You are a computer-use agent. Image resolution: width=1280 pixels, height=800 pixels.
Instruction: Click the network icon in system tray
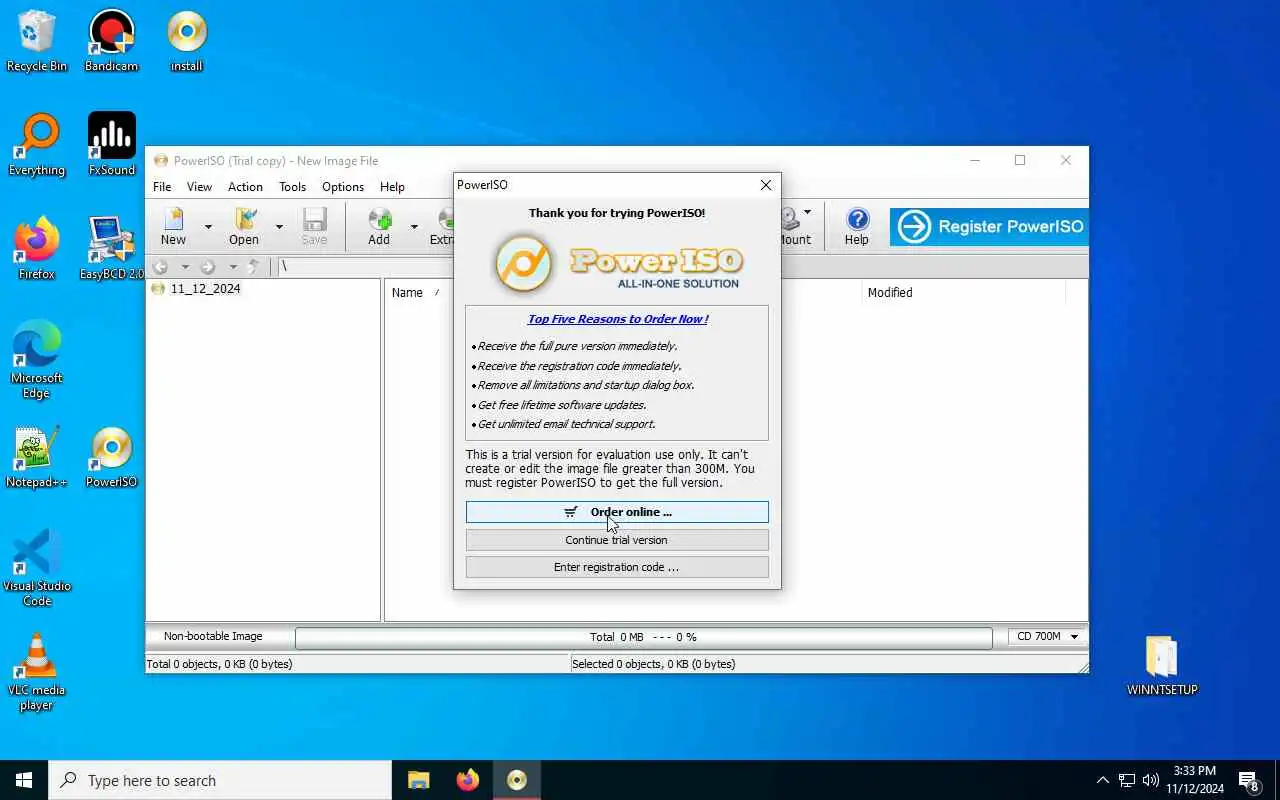click(x=1127, y=780)
